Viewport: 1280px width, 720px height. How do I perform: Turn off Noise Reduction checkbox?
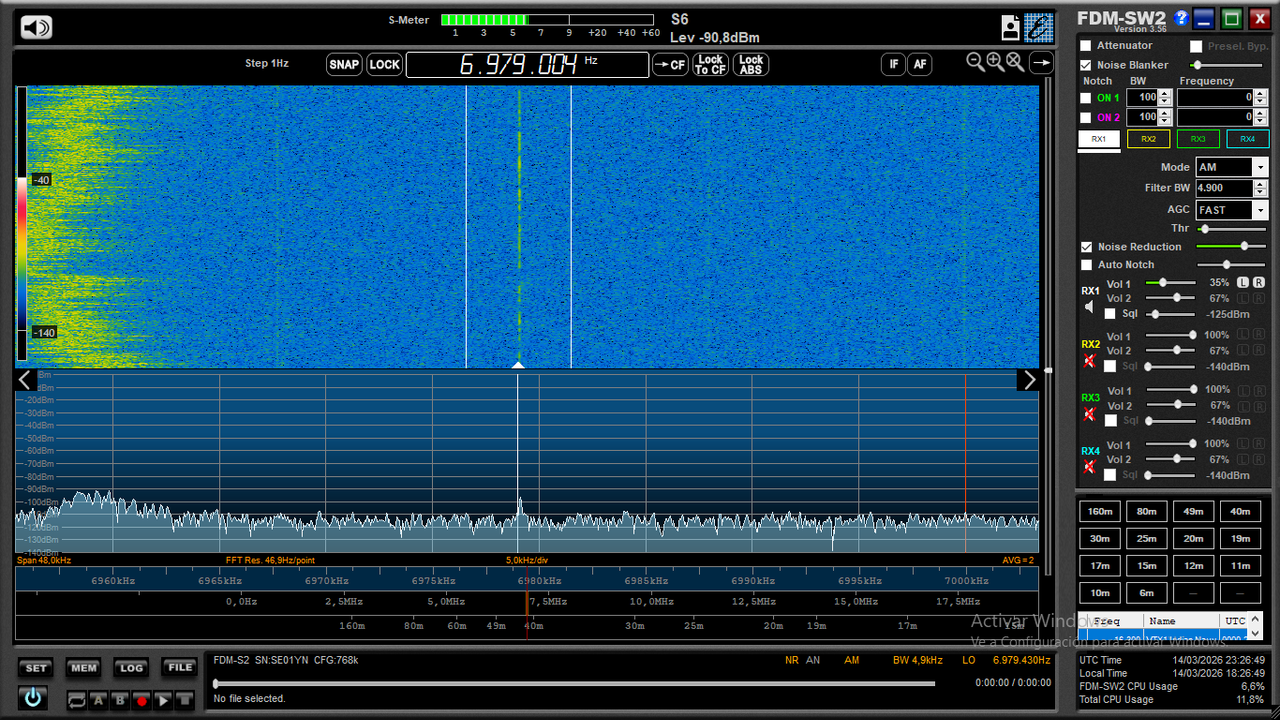point(1086,247)
